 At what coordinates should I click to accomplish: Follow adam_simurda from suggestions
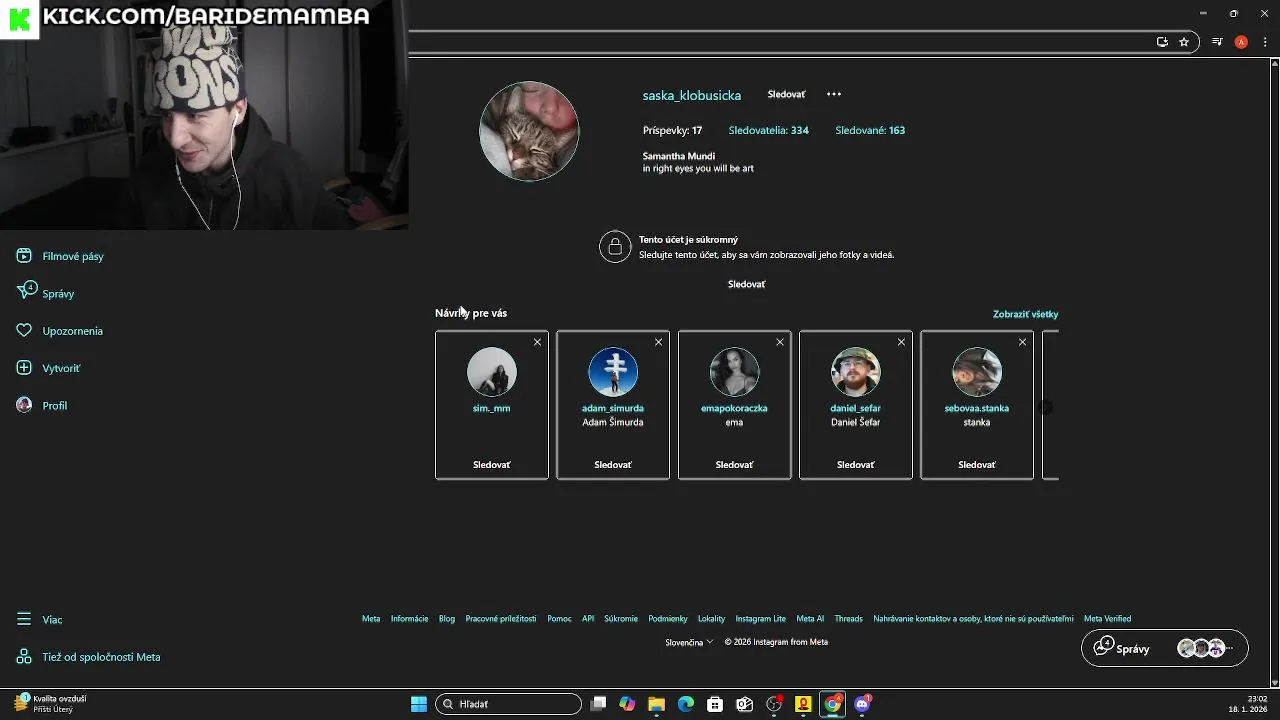613,465
